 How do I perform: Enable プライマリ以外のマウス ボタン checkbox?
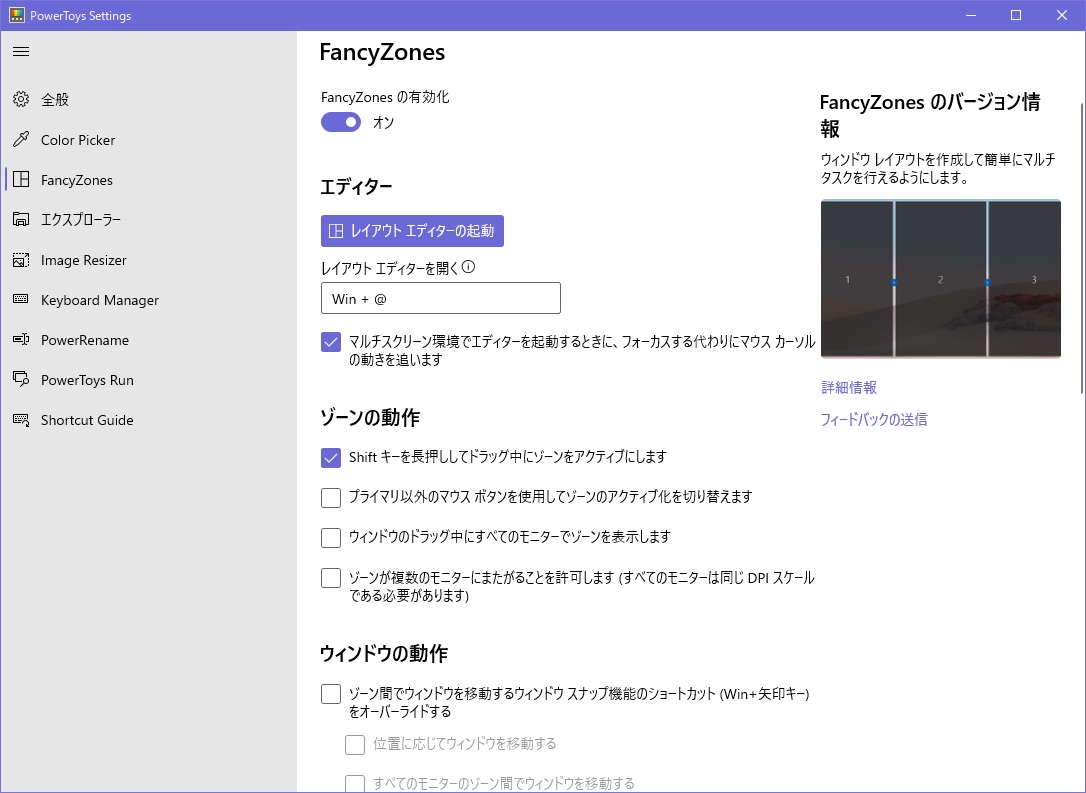coord(331,498)
